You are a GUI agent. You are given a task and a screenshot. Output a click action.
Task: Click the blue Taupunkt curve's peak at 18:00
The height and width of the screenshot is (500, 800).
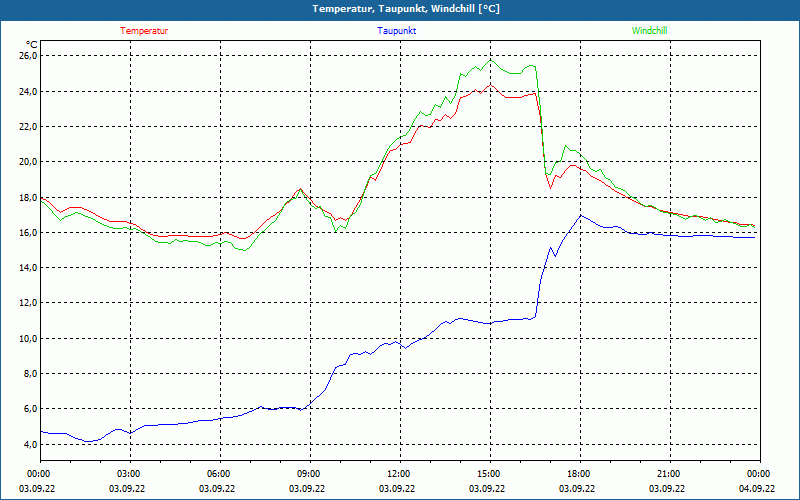pos(581,215)
